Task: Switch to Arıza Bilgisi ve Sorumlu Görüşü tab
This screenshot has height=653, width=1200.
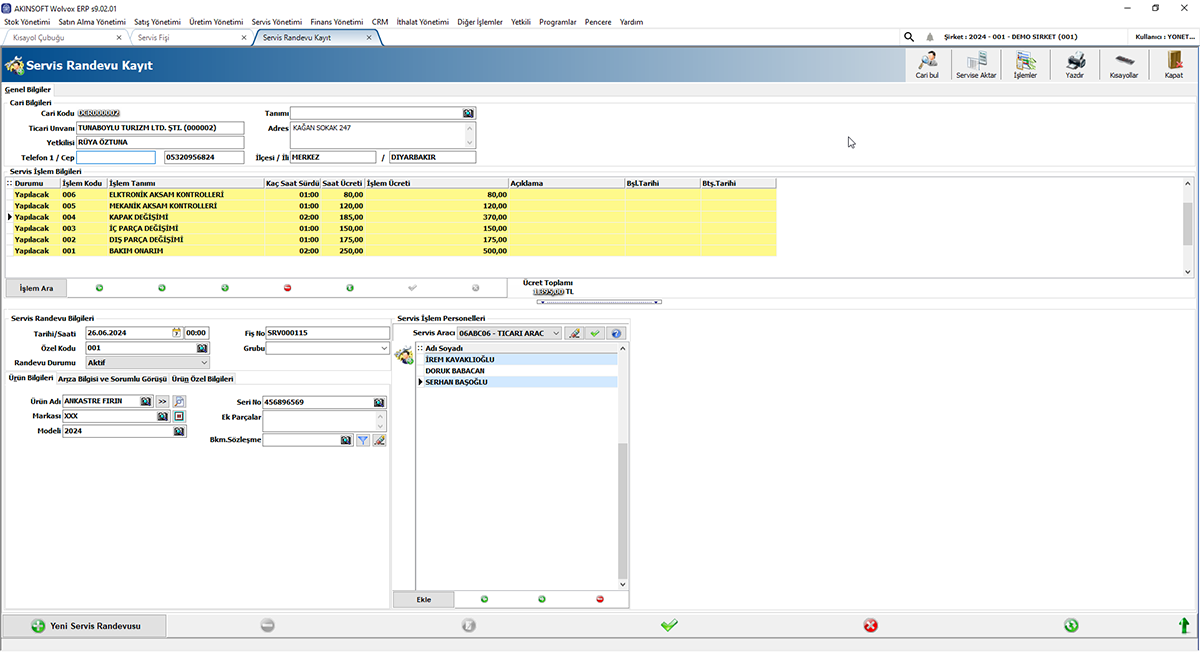Action: (x=112, y=379)
